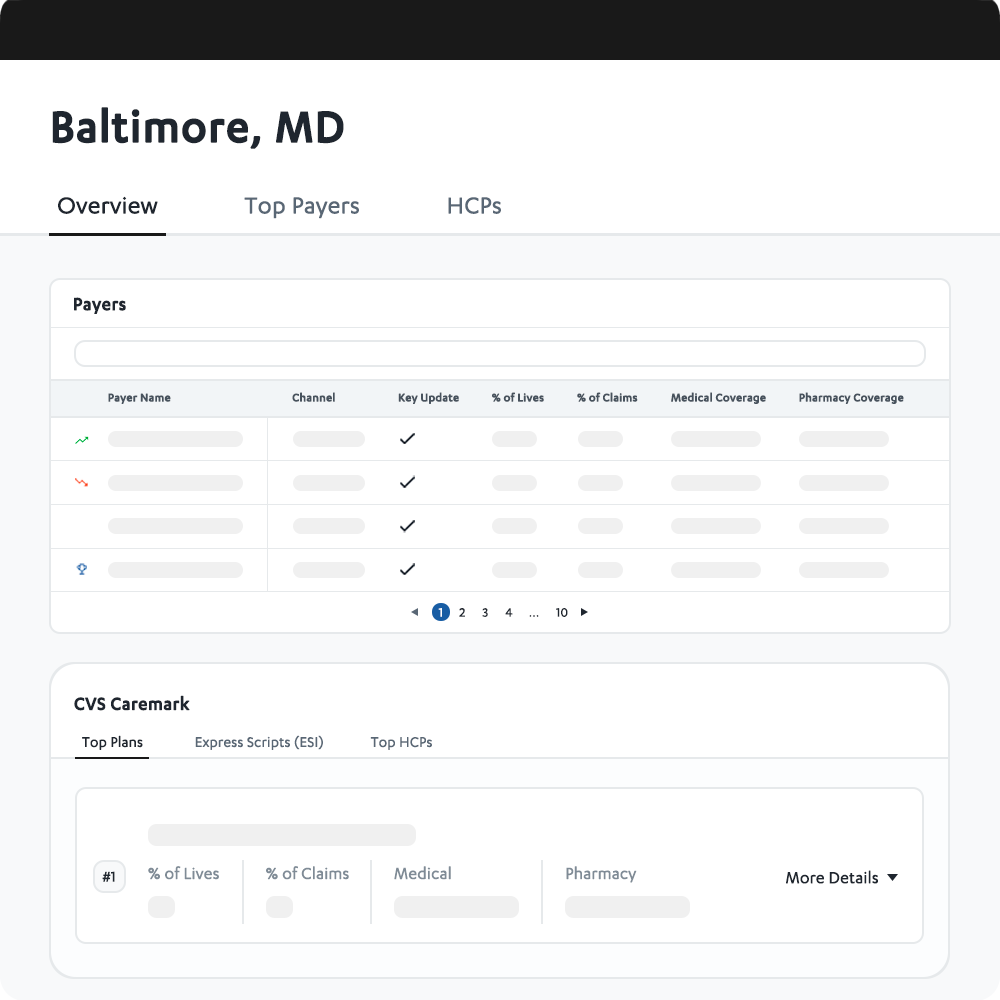This screenshot has height=1000, width=1000.
Task: Open the HCPs tab
Action: pos(474,206)
